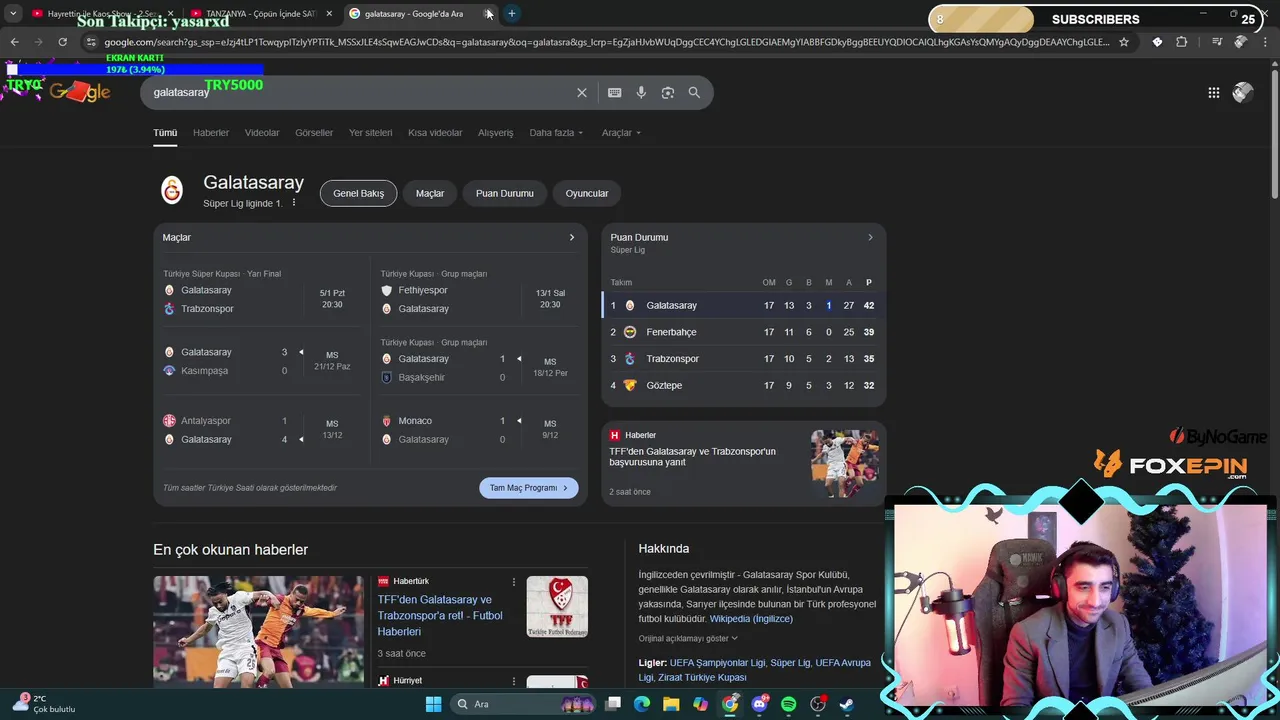Screen dimensions: 1280x720
Task: Select Göztepe row in standings
Action: click(743, 386)
